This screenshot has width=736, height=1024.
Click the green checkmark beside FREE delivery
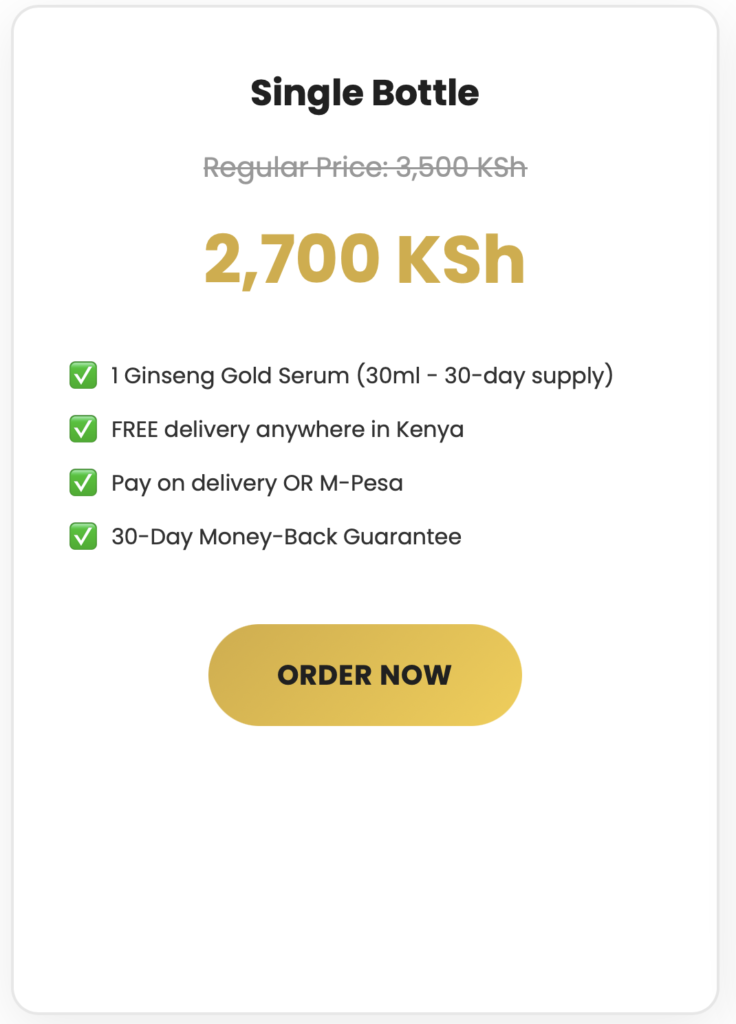83,429
